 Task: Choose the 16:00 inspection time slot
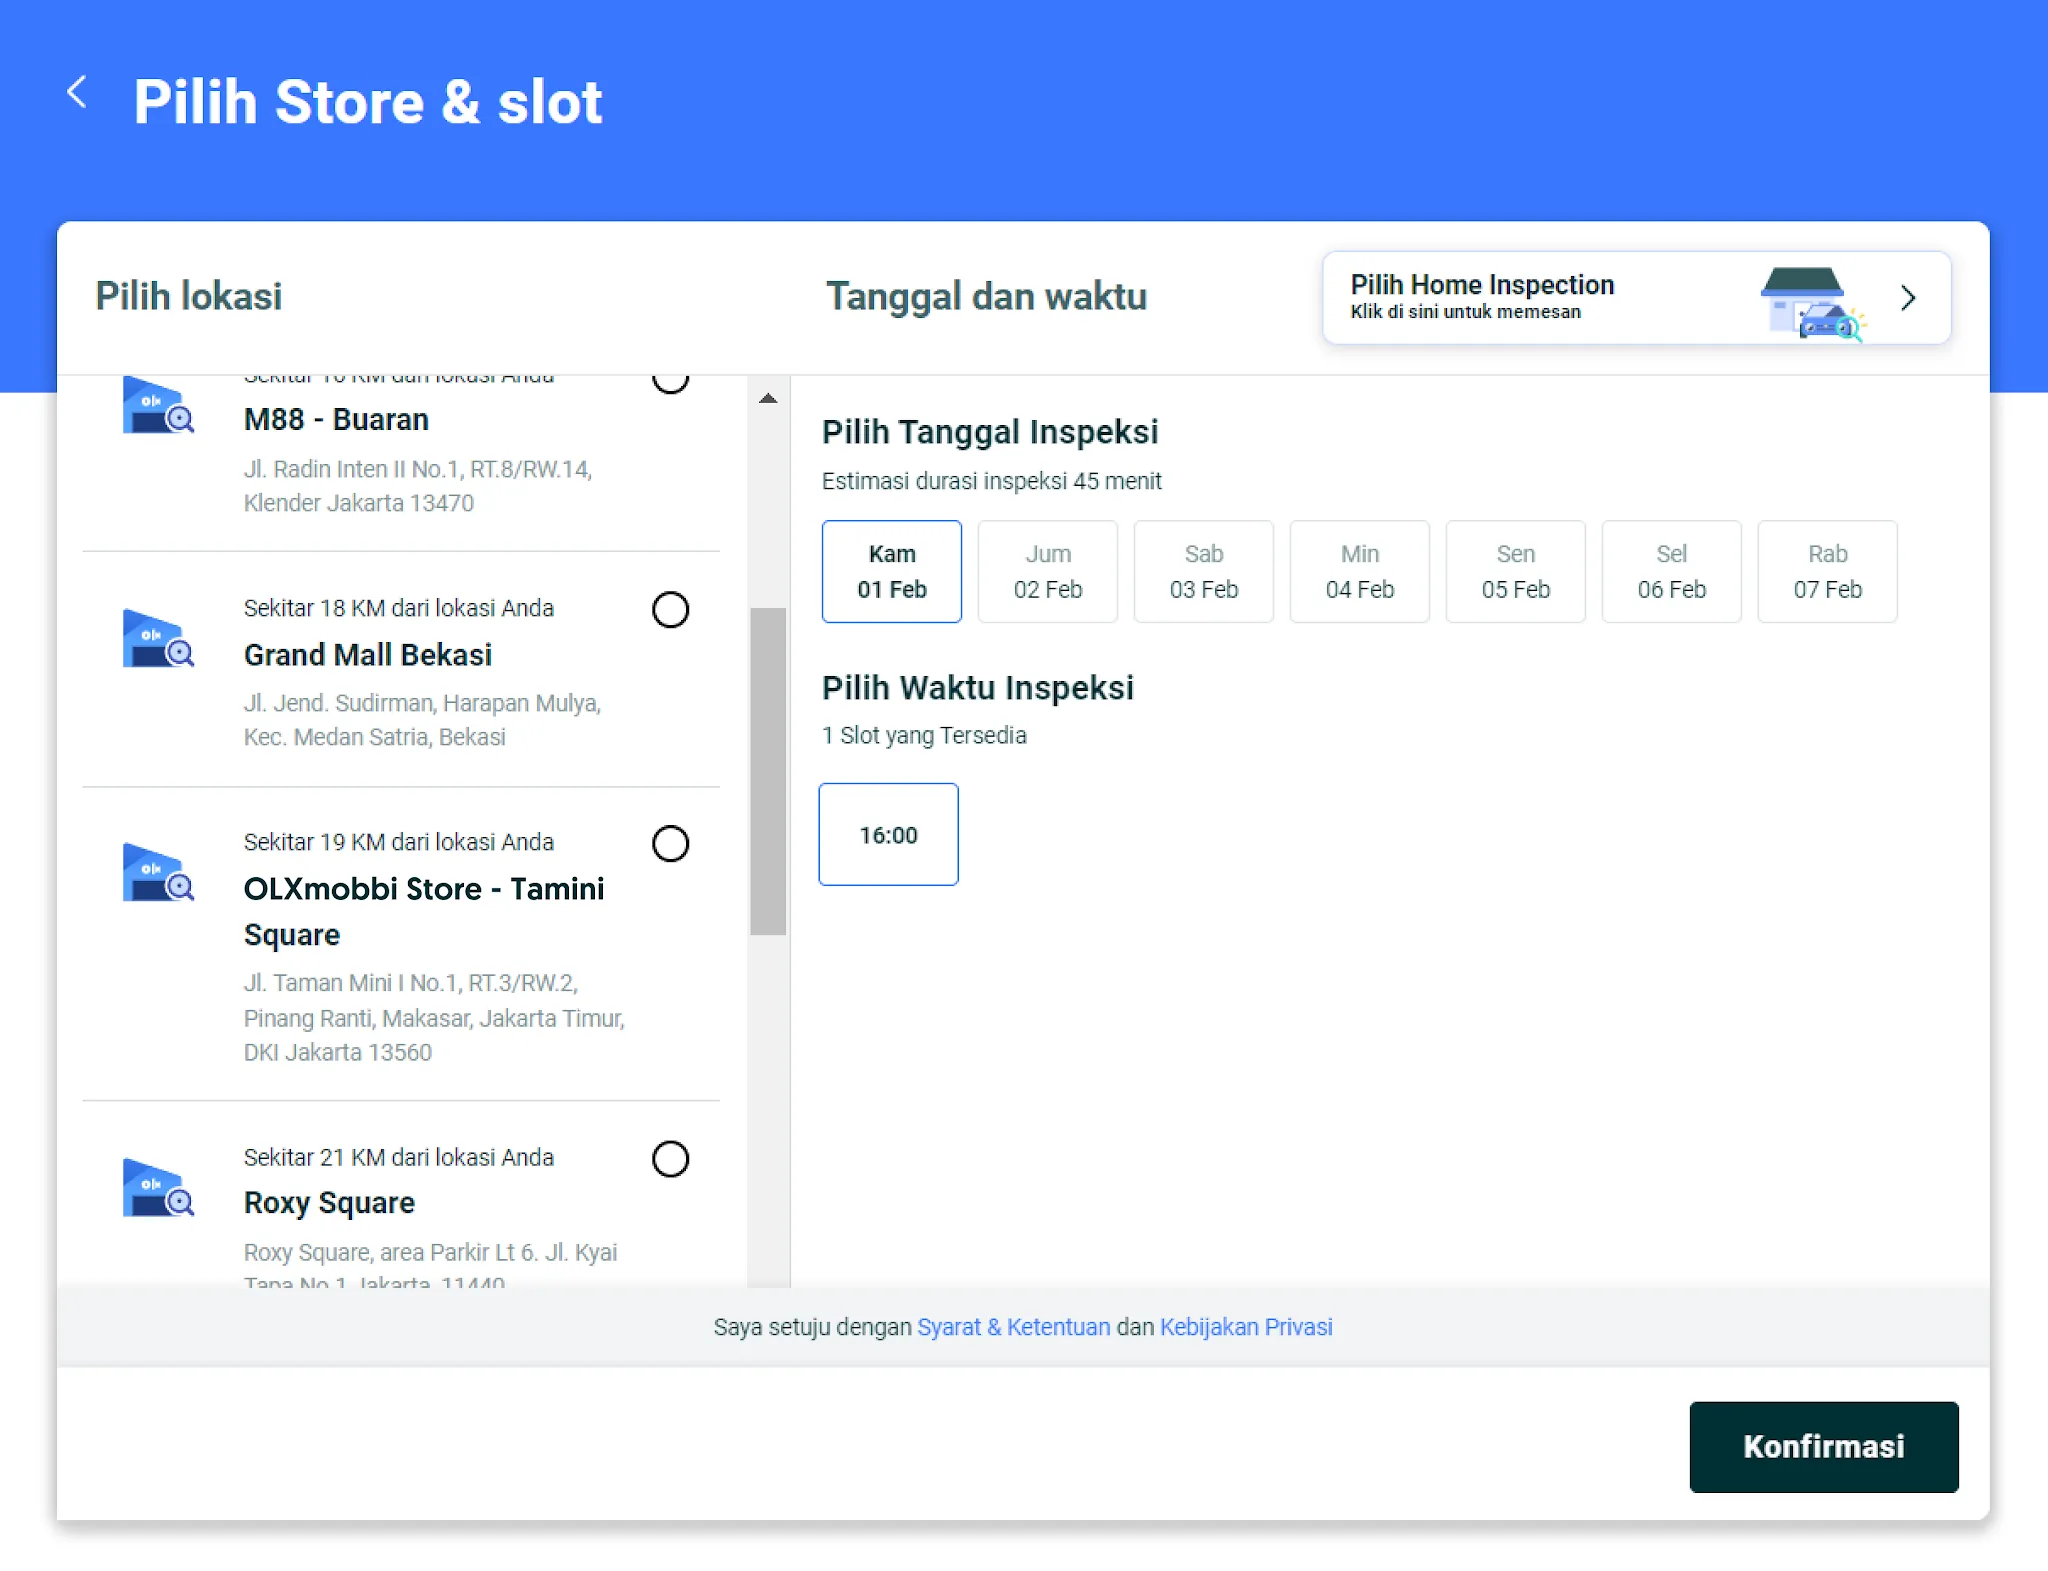pos(889,834)
